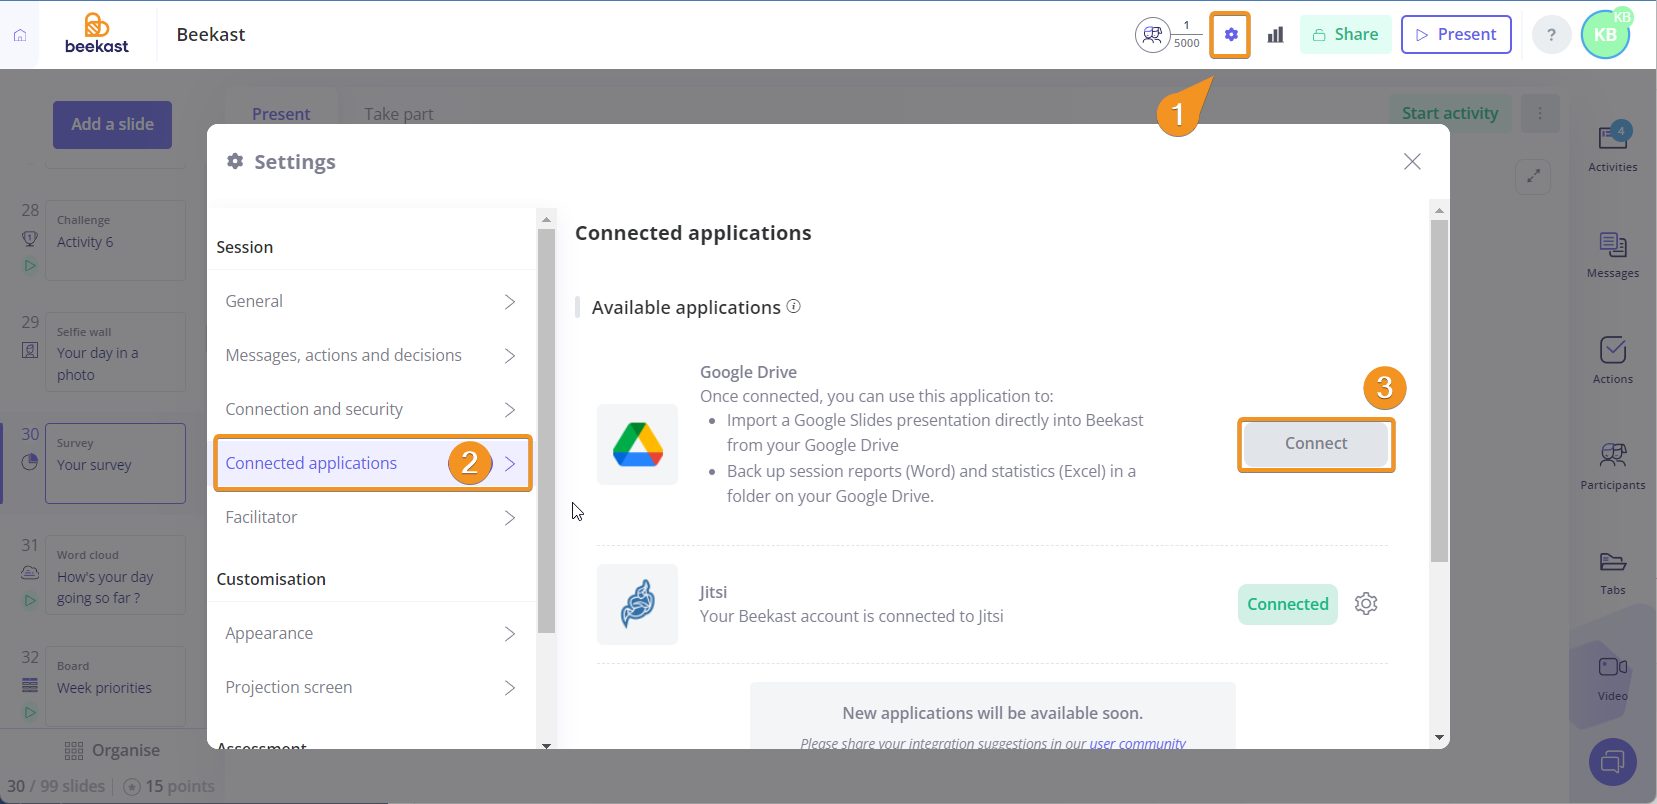The image size is (1657, 804).
Task: Open the KB user avatar menu
Action: tap(1605, 35)
